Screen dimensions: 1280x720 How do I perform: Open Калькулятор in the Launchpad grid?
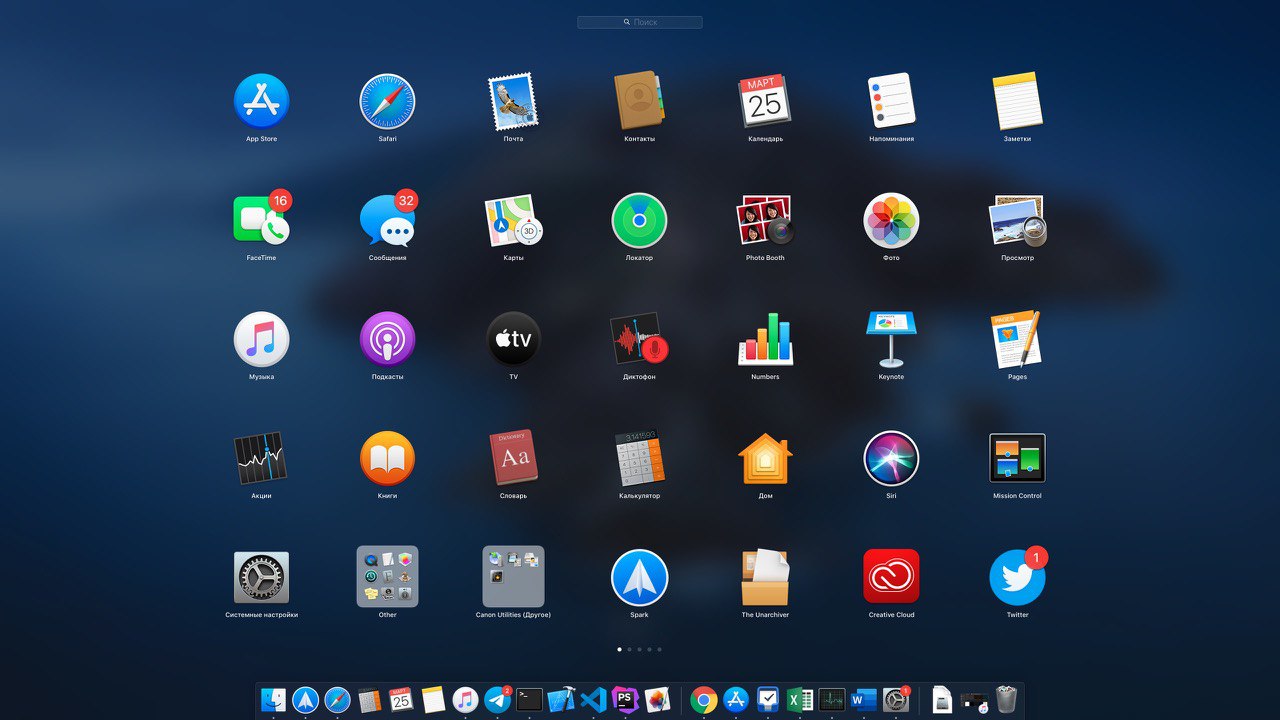[639, 458]
